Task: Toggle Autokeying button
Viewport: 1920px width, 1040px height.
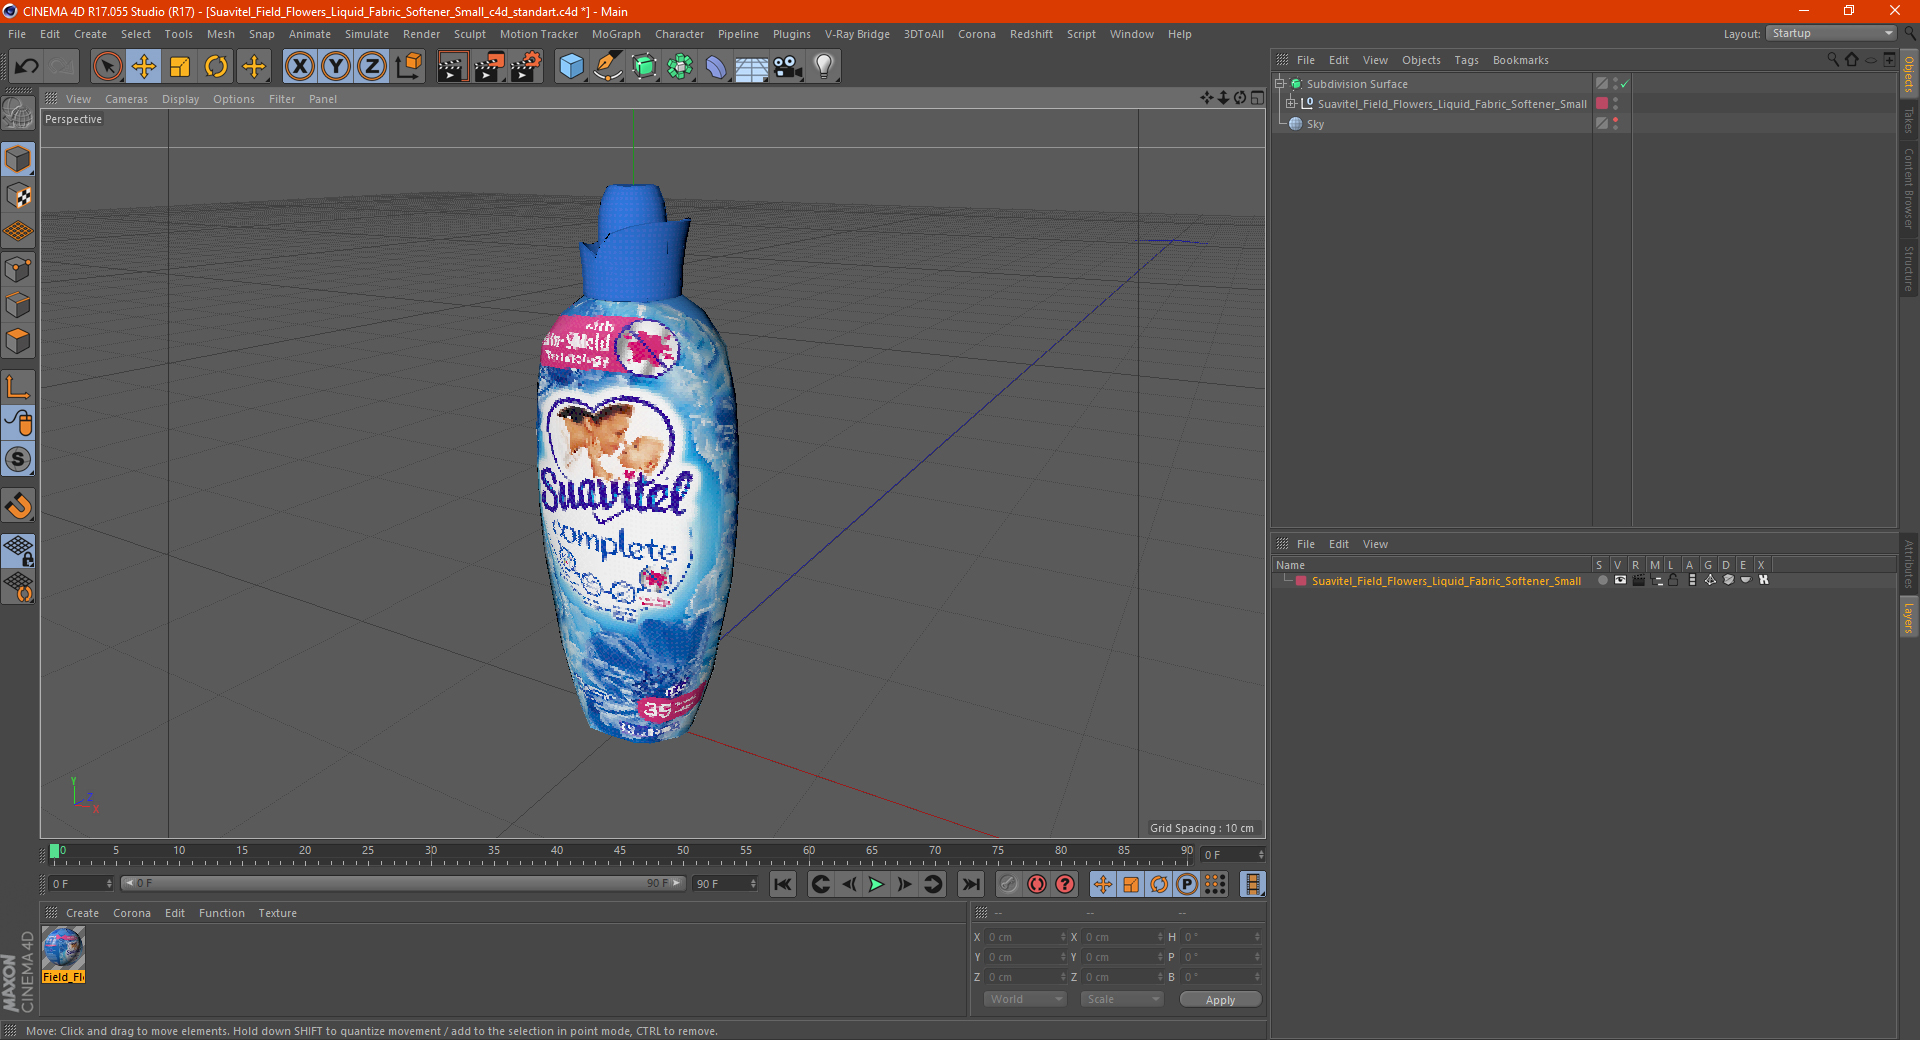Action: (x=1037, y=884)
